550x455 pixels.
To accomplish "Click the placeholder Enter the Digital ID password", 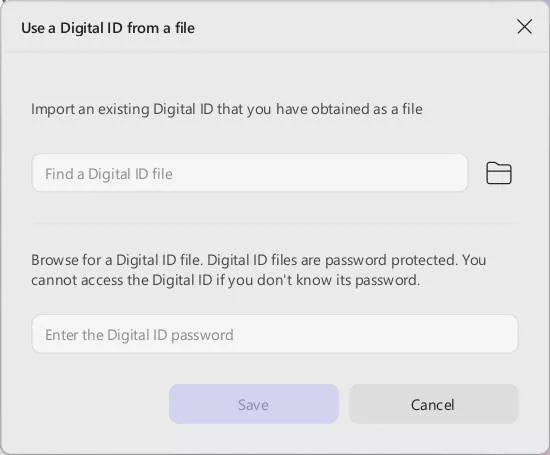I will click(139, 335).
